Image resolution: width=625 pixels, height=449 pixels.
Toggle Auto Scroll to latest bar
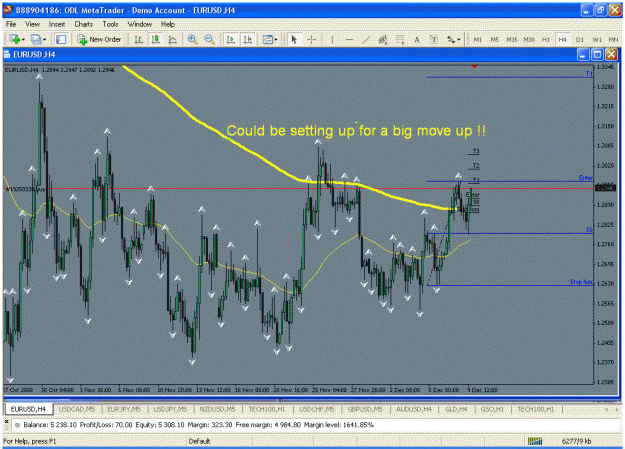point(230,39)
